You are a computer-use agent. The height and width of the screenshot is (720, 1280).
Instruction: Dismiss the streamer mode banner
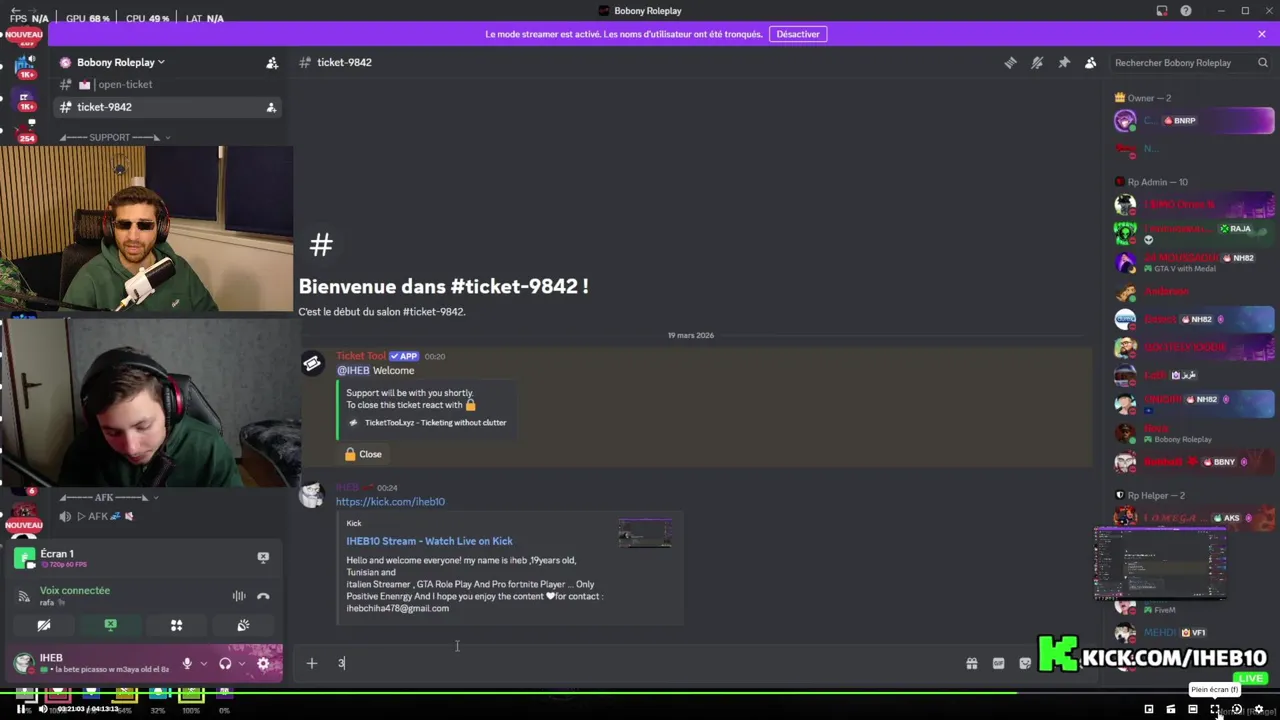(1262, 34)
